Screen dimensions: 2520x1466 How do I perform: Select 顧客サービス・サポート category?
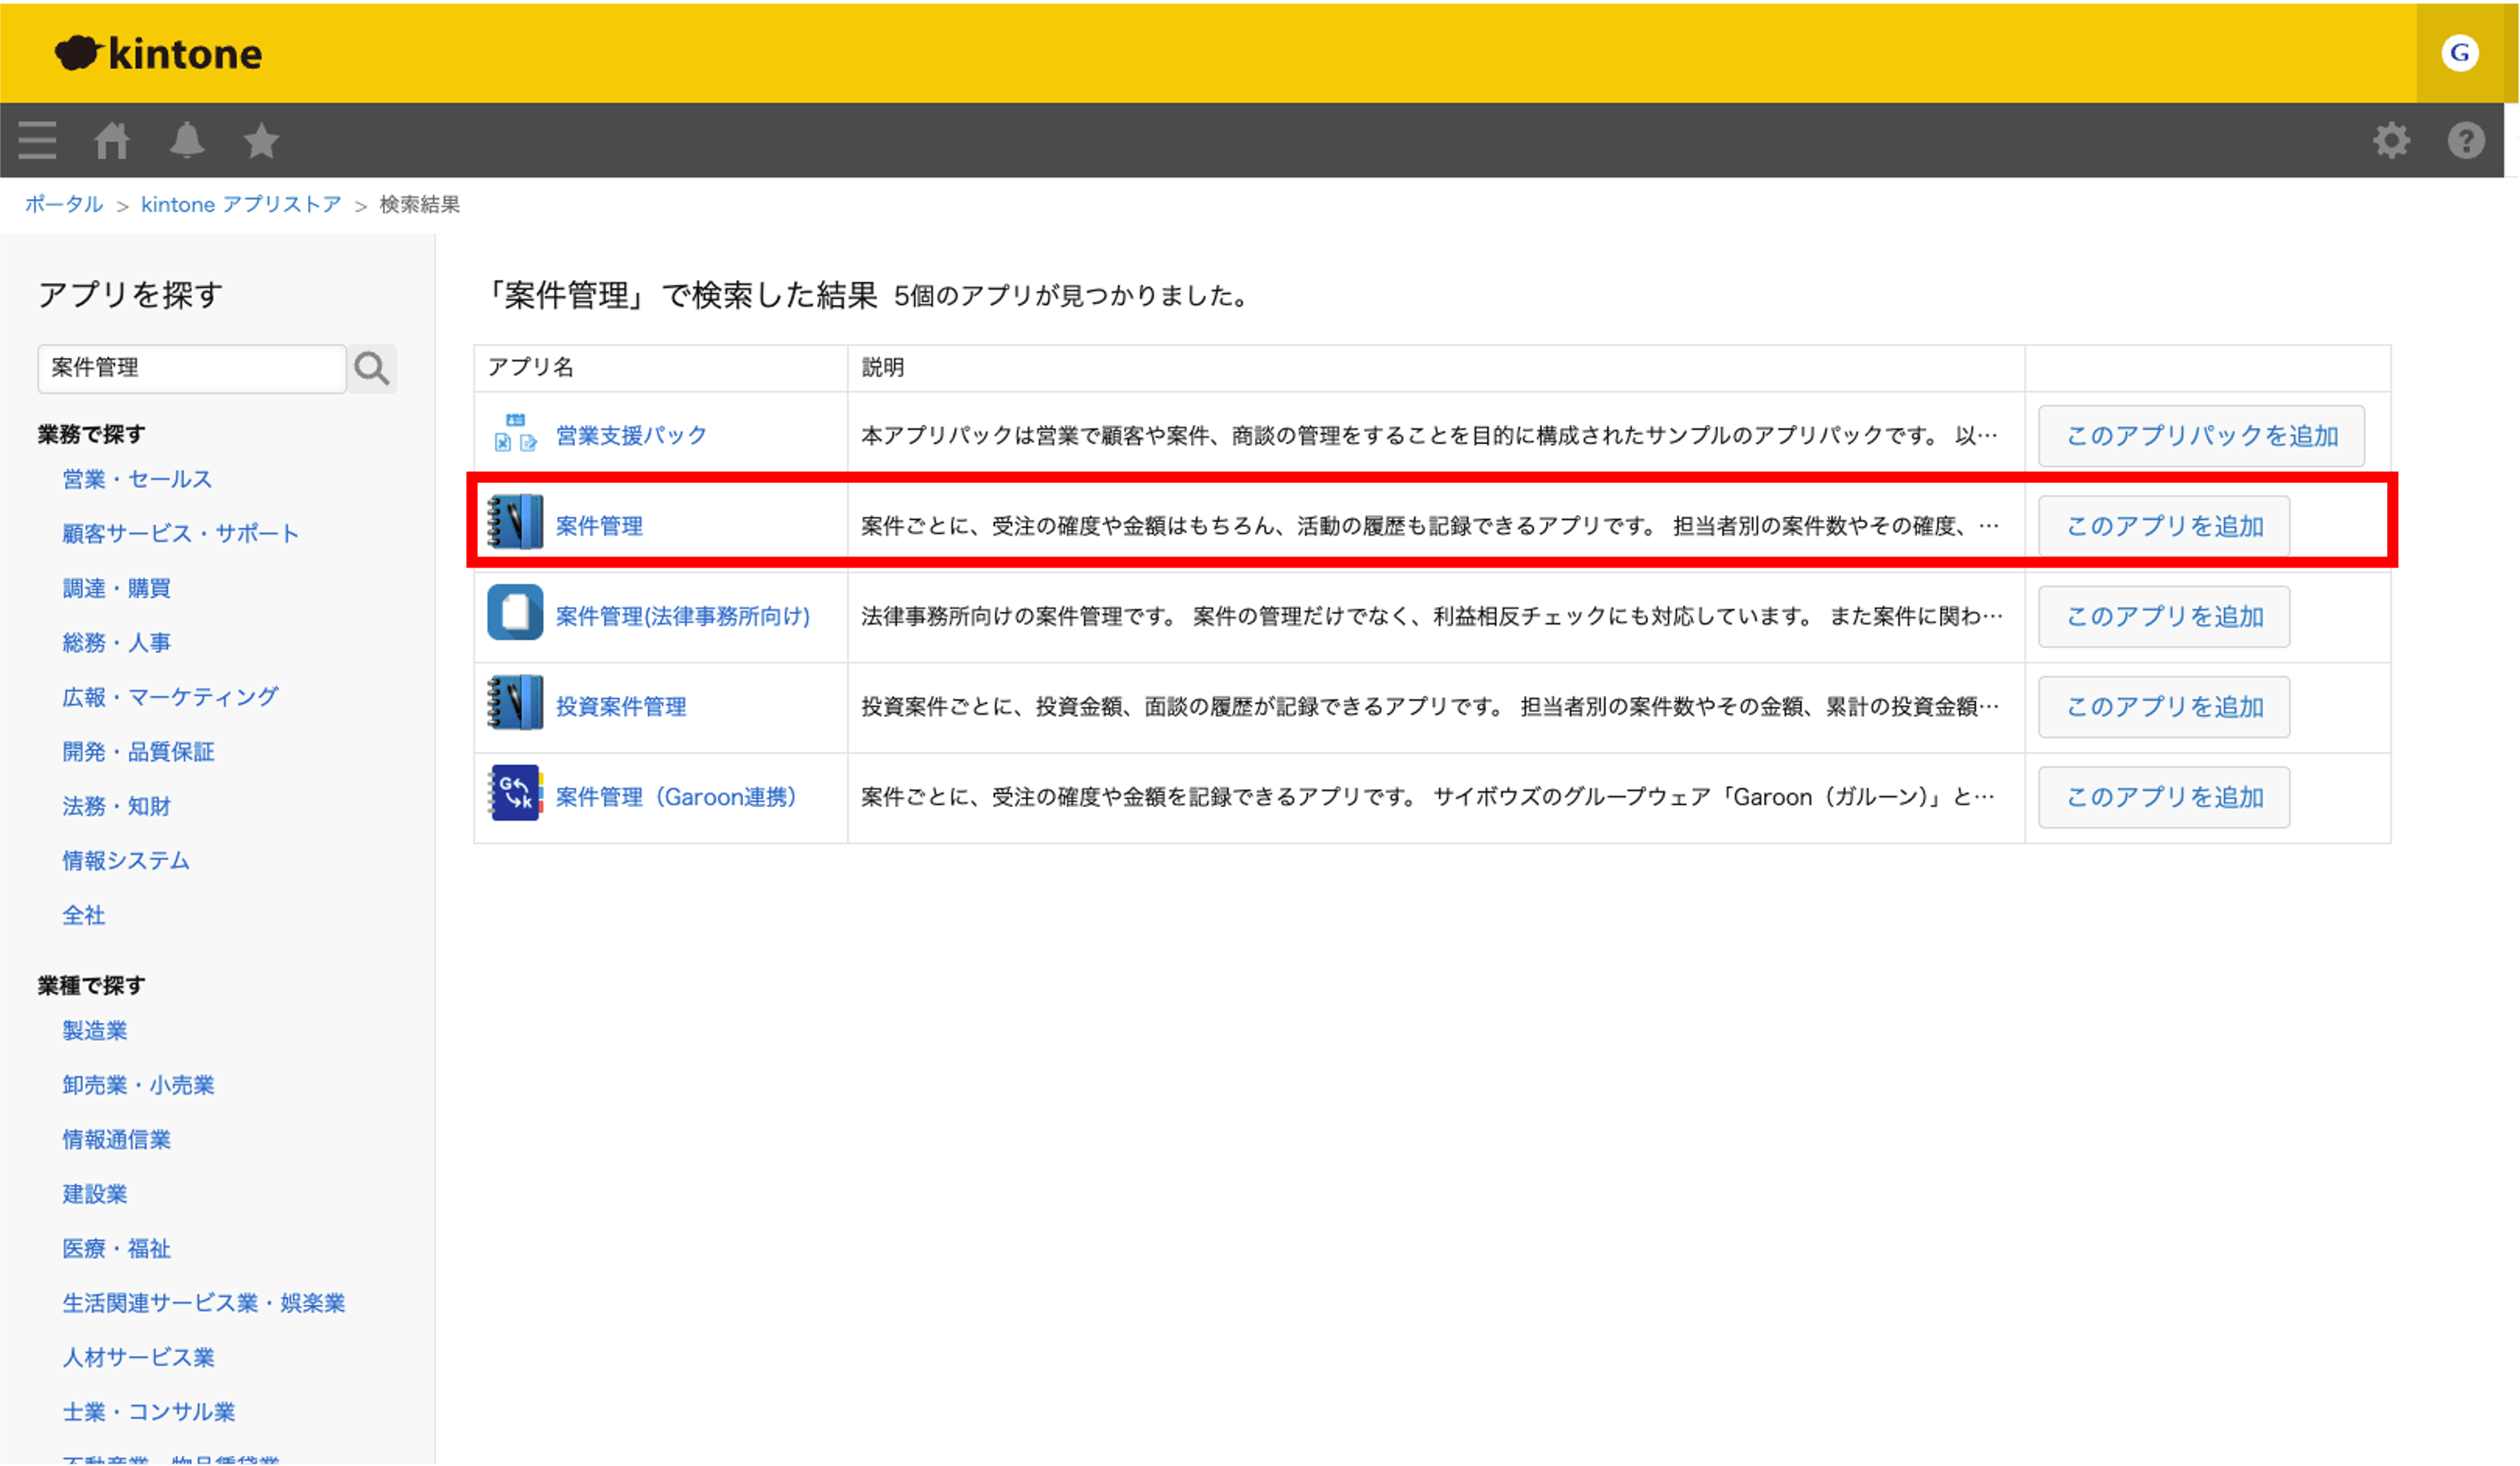[x=180, y=533]
